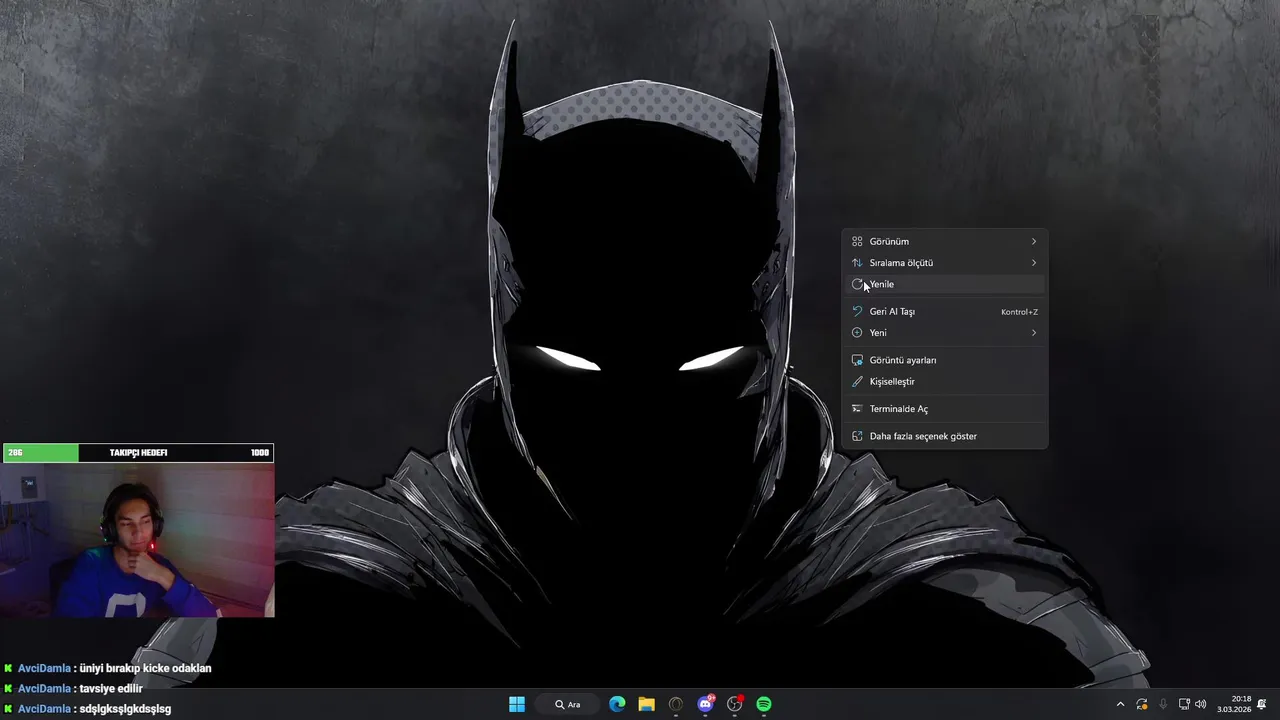The image size is (1280, 720).
Task: Select Terminalde Aç
Action: click(945, 409)
